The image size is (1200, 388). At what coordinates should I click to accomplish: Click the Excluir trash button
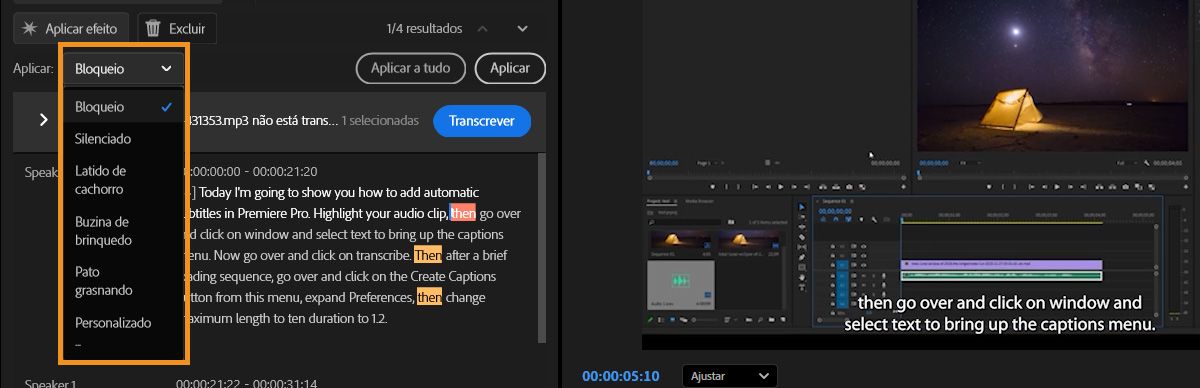click(x=176, y=28)
